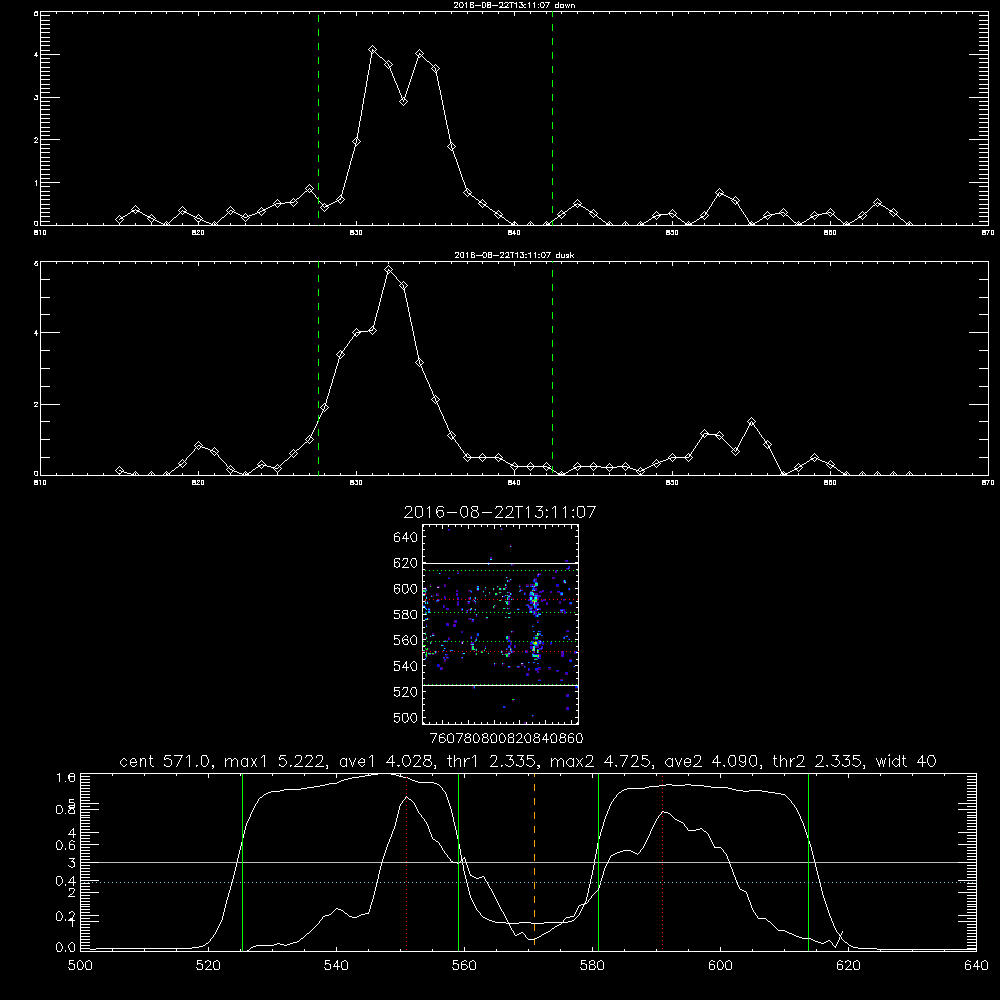Select the 'thr1 2.335' value
This screenshot has width=1000, height=1000.
[x=492, y=761]
